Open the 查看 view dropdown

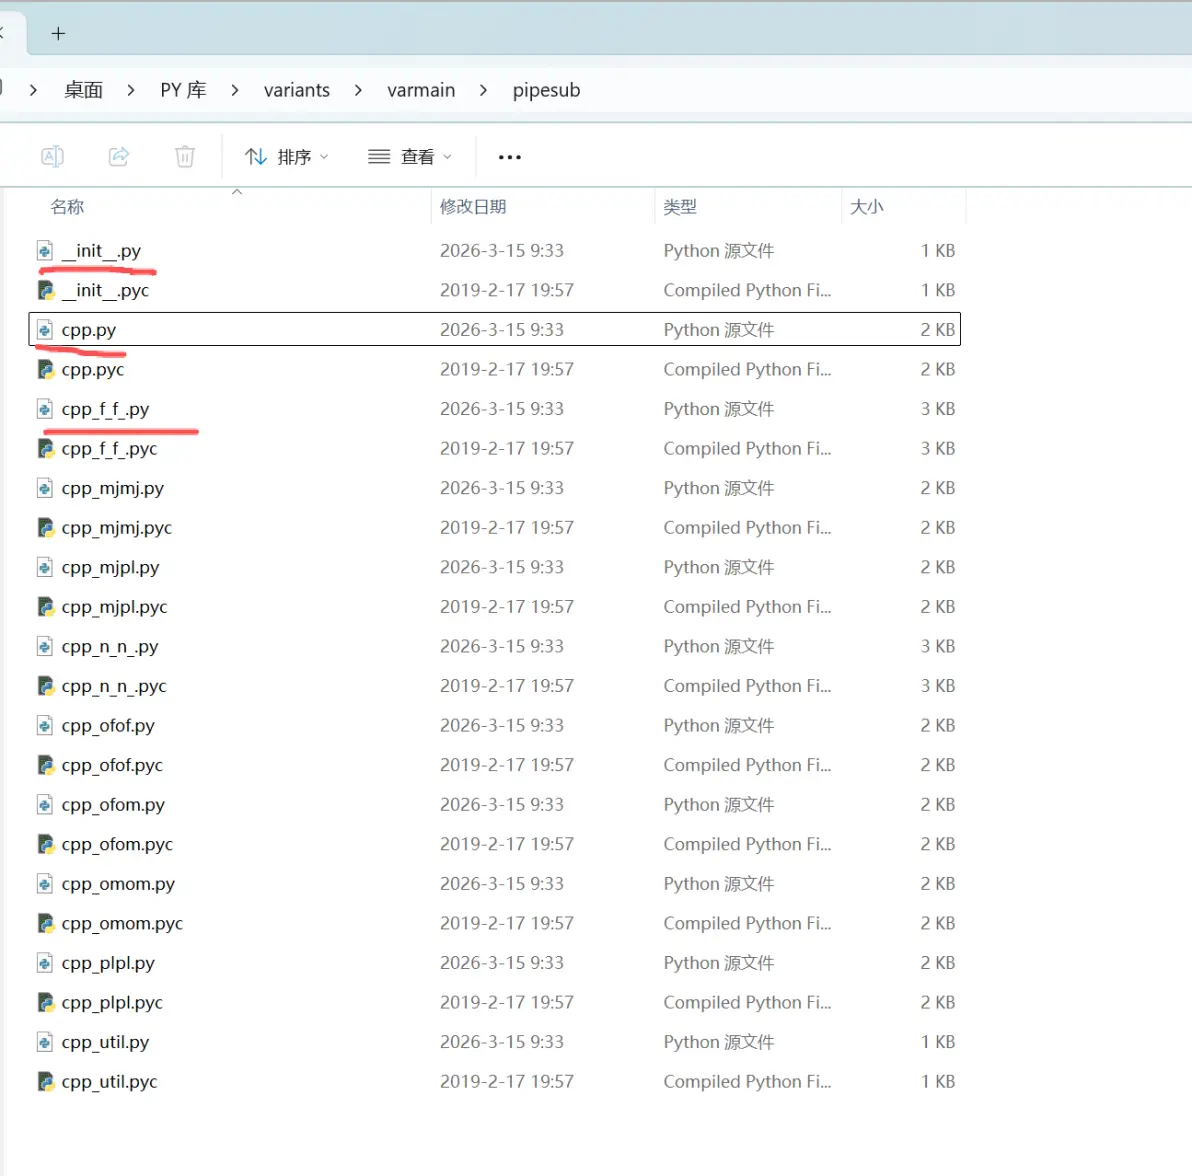410,157
